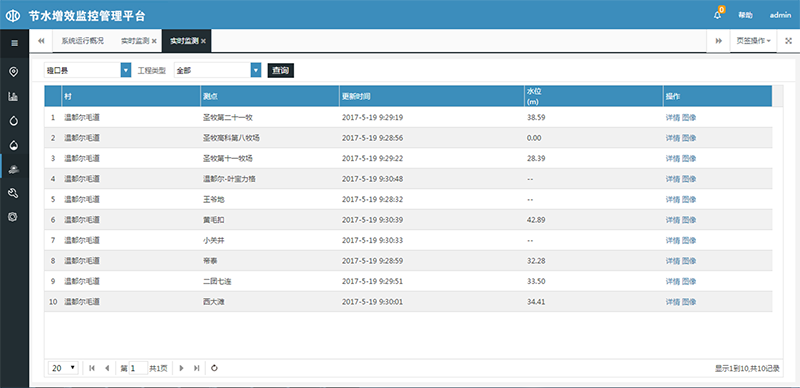Click the platform title 节水增效监控管理平台
The height and width of the screenshot is (388, 800).
tap(87, 16)
